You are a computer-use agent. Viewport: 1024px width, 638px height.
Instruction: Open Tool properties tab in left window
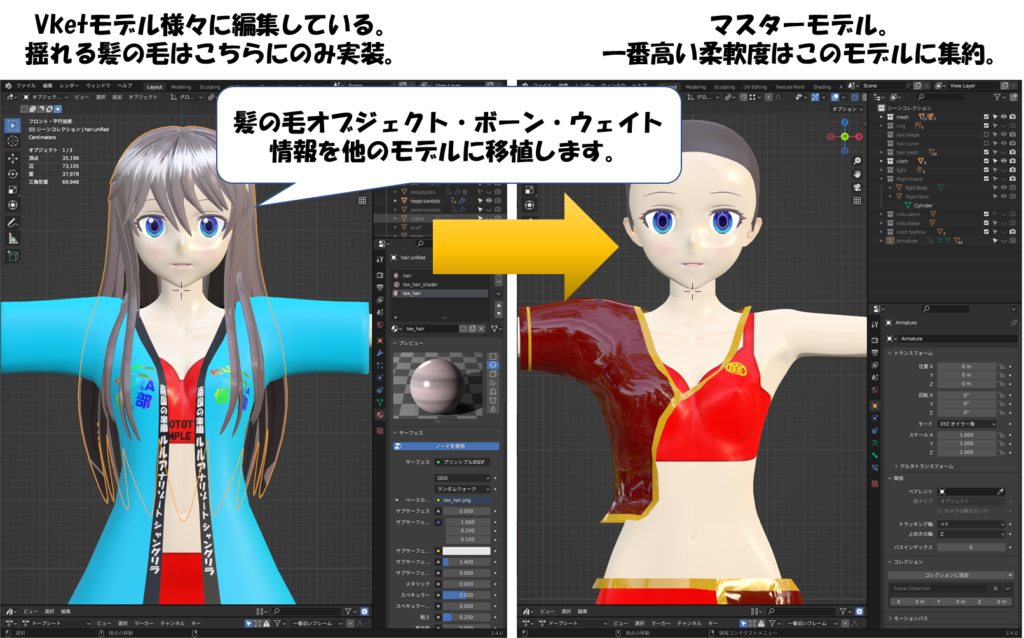(380, 259)
